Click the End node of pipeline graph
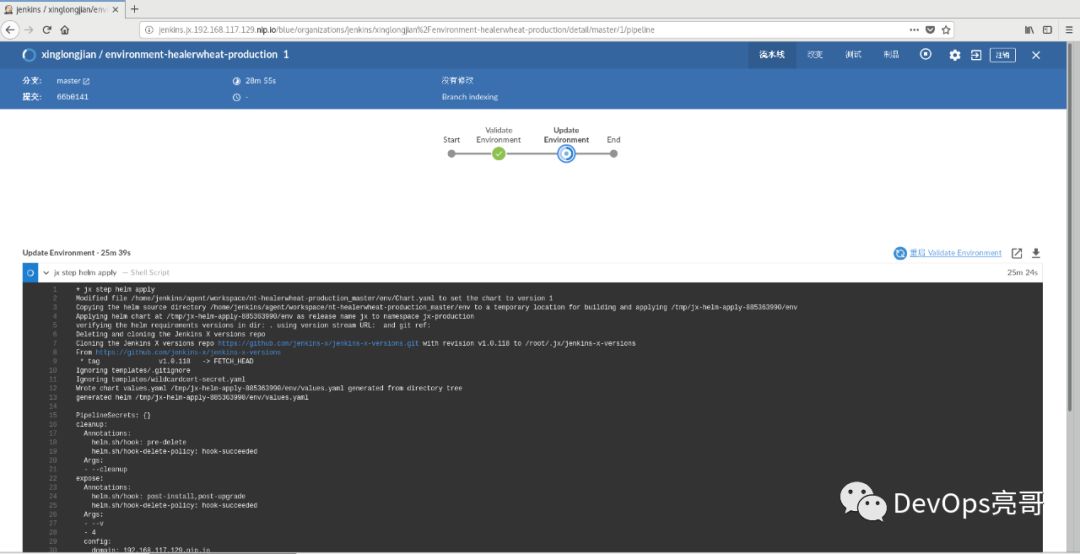Screen dimensions: 1080x554 coord(613,154)
